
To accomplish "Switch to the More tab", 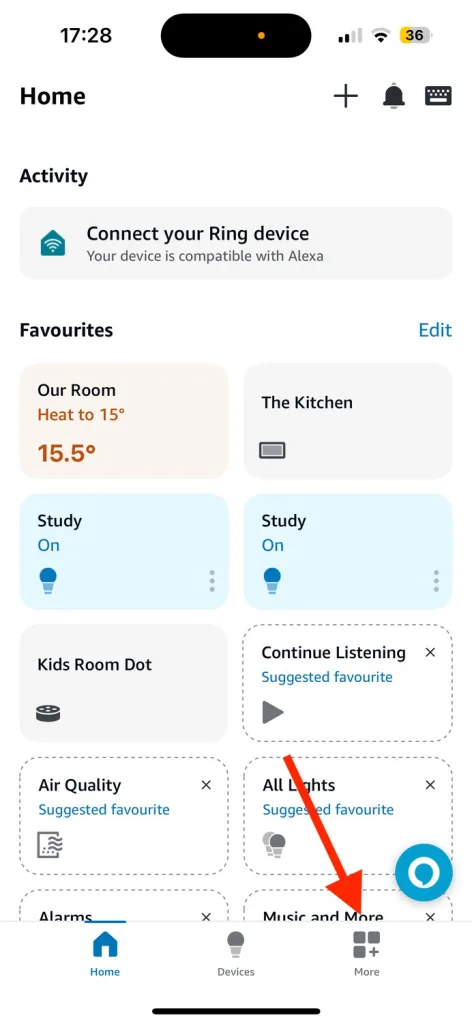I will tap(366, 954).
